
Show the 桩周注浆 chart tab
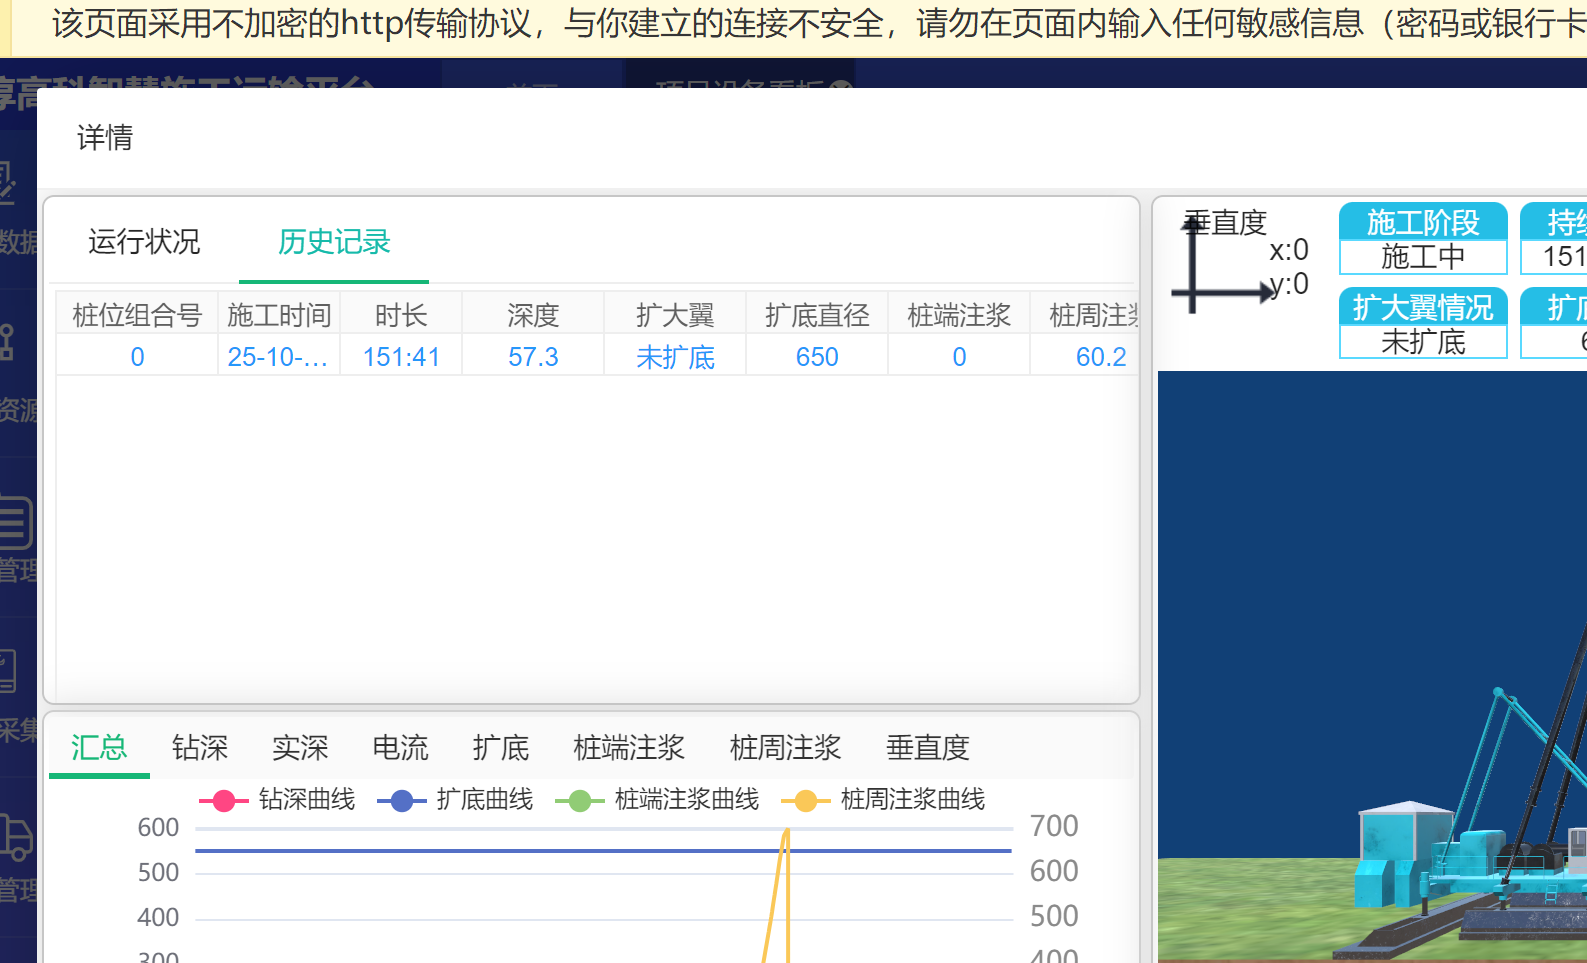point(785,748)
